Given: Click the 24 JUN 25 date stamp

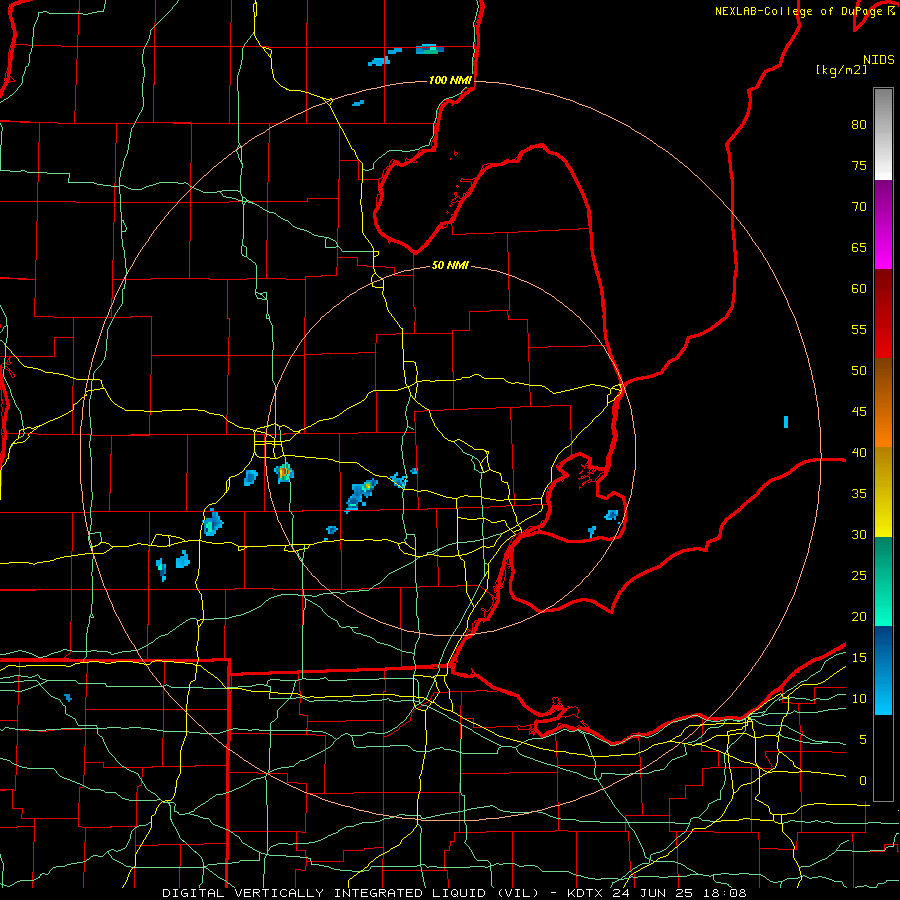Looking at the screenshot, I should point(654,893).
